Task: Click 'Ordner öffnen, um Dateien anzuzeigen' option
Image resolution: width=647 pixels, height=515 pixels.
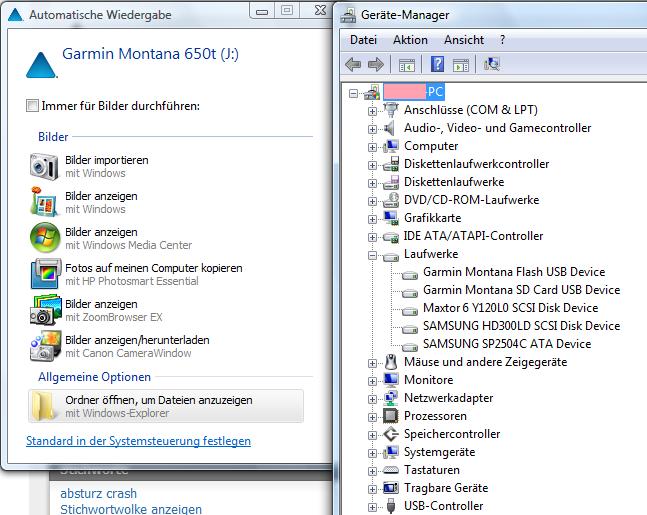Action: pyautogui.click(x=166, y=406)
